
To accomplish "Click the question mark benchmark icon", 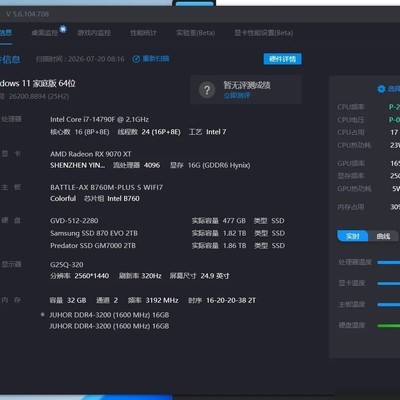I will coord(207,90).
